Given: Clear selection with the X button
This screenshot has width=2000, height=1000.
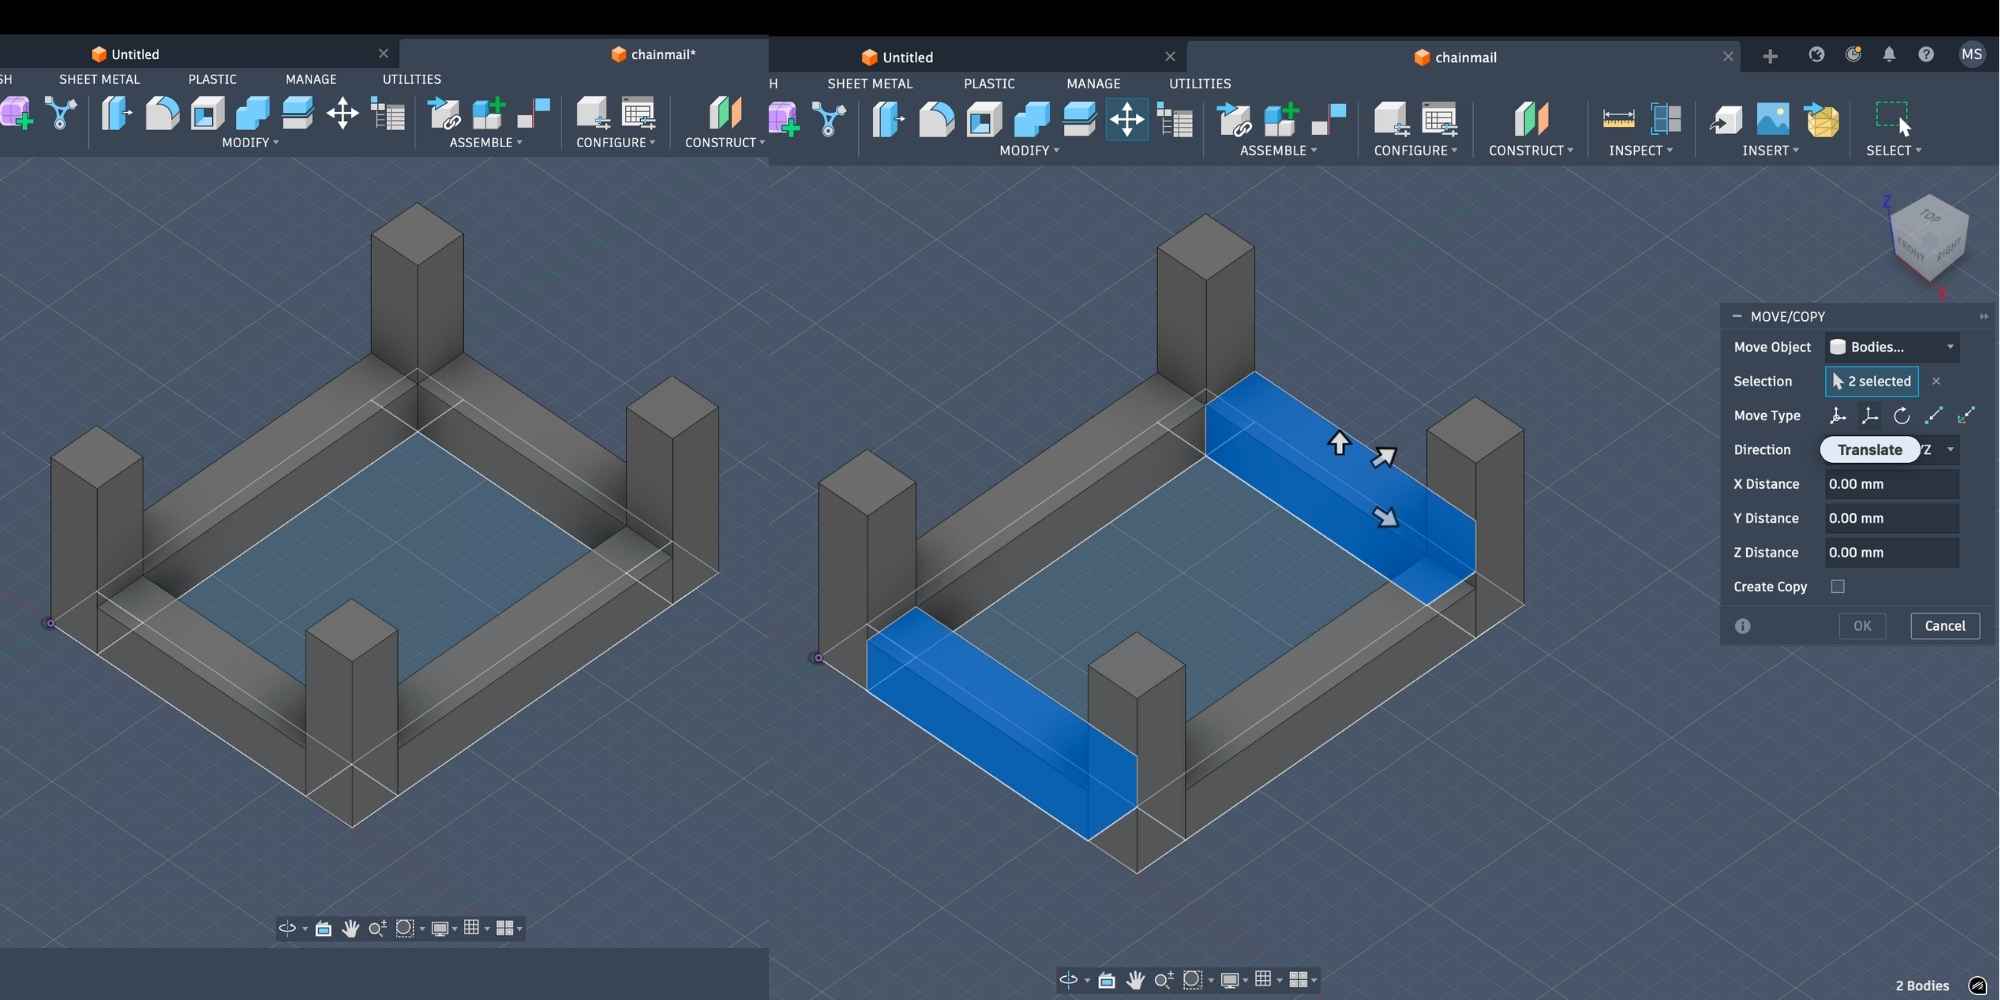Looking at the screenshot, I should [1936, 381].
